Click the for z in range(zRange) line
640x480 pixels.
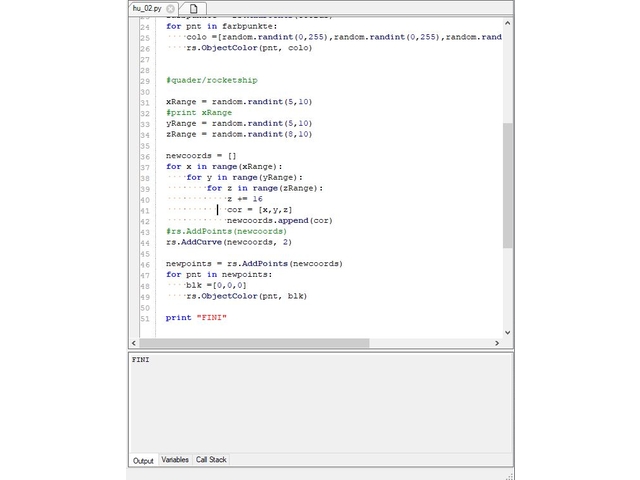click(265, 188)
